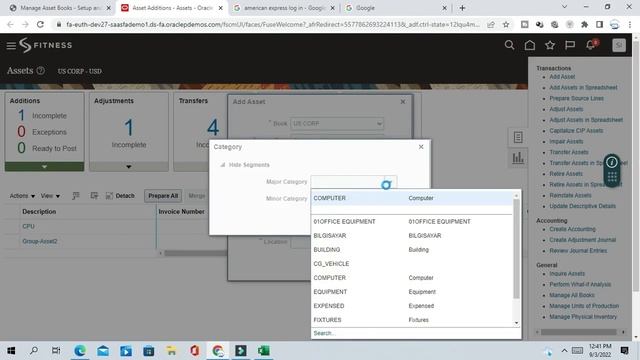This screenshot has height=360, width=640.
Task: Expand the Additions tile arrow
Action: point(44,167)
